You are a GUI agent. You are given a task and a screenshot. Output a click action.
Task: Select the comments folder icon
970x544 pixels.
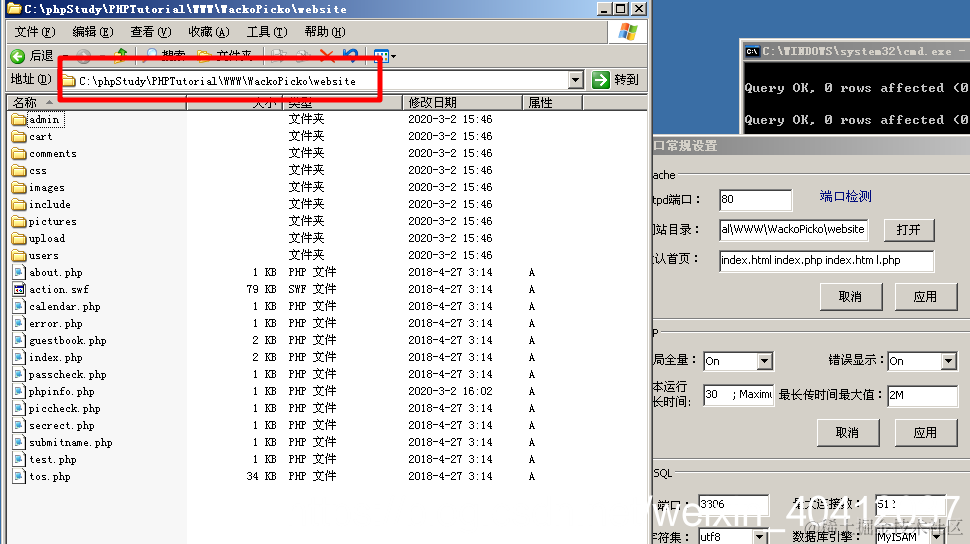point(19,153)
